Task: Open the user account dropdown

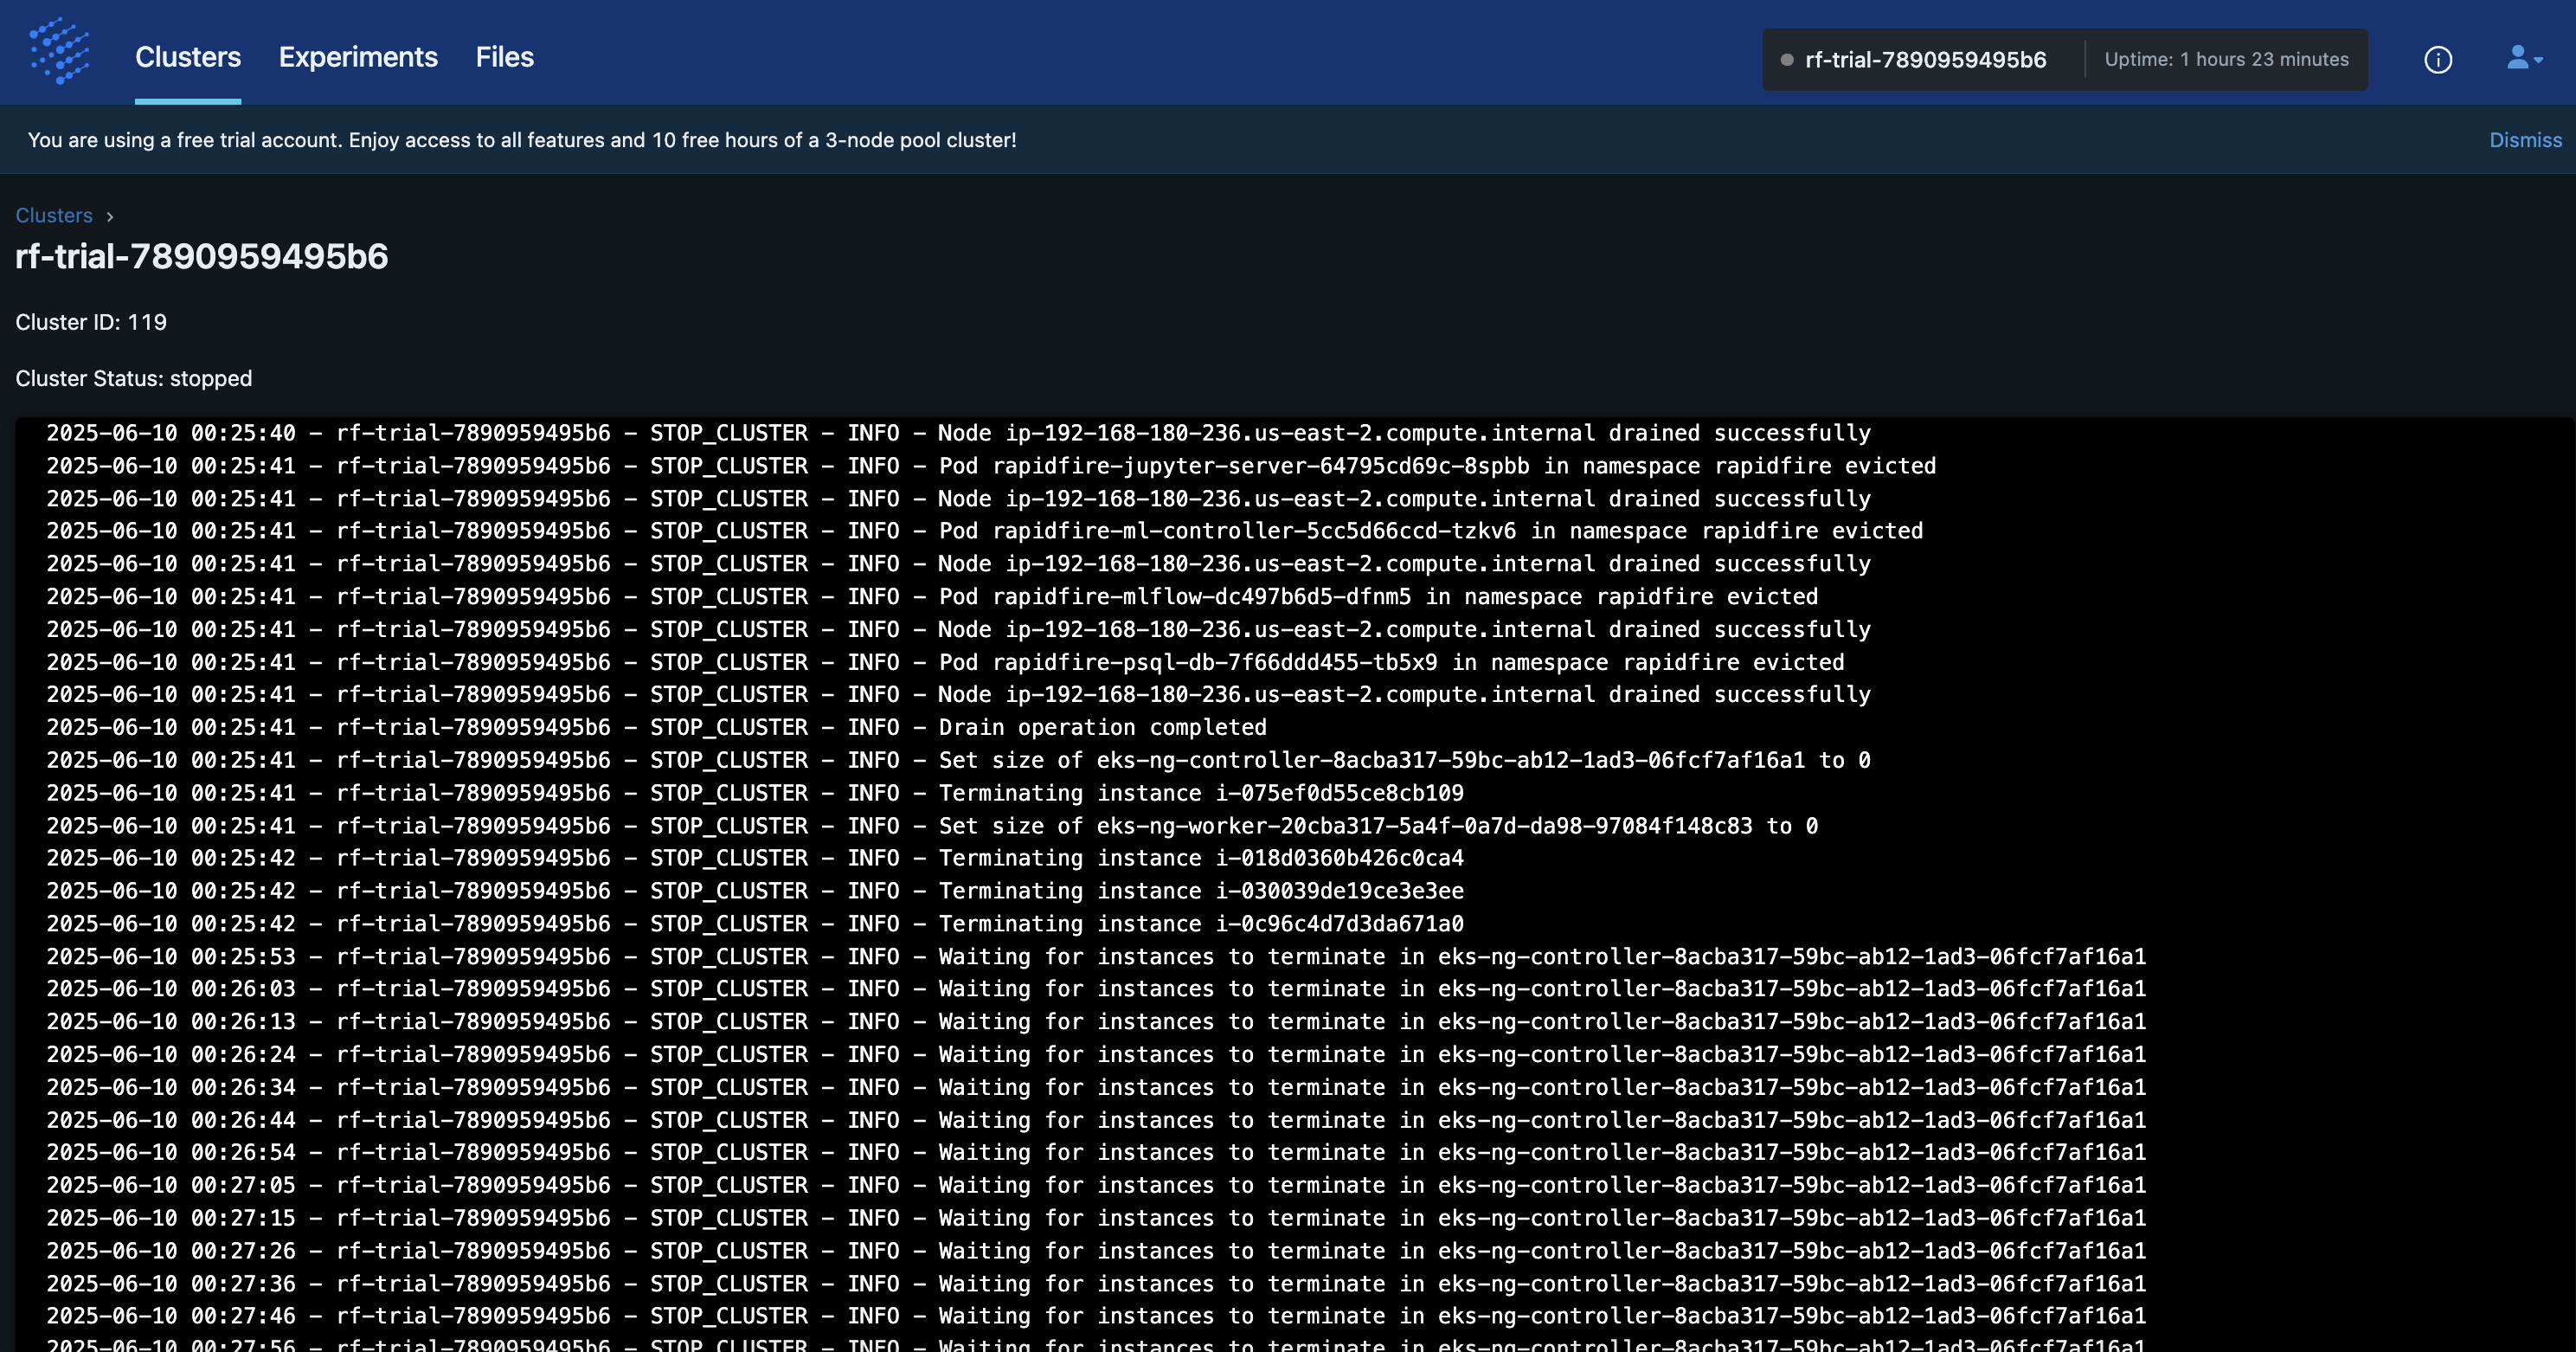Action: pyautogui.click(x=2524, y=58)
